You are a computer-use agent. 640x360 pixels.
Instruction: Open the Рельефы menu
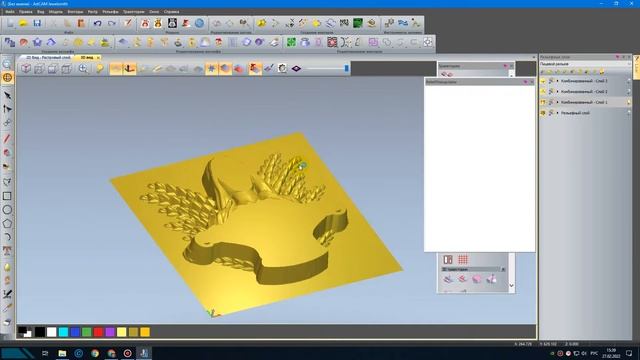110,12
